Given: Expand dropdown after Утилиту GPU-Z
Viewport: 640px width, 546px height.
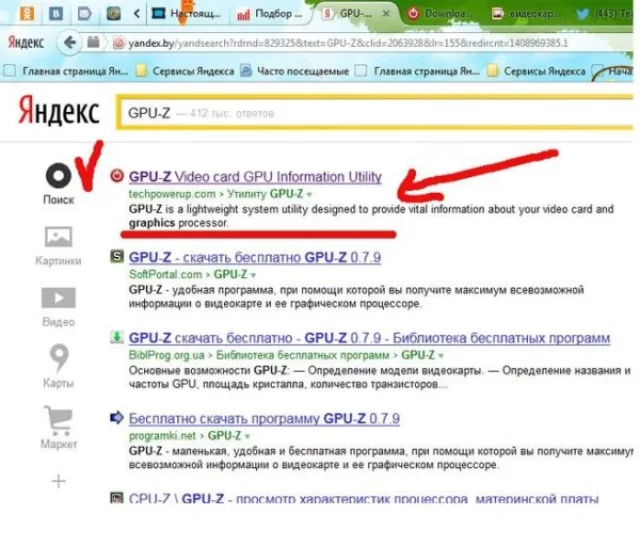Looking at the screenshot, I should click(309, 195).
